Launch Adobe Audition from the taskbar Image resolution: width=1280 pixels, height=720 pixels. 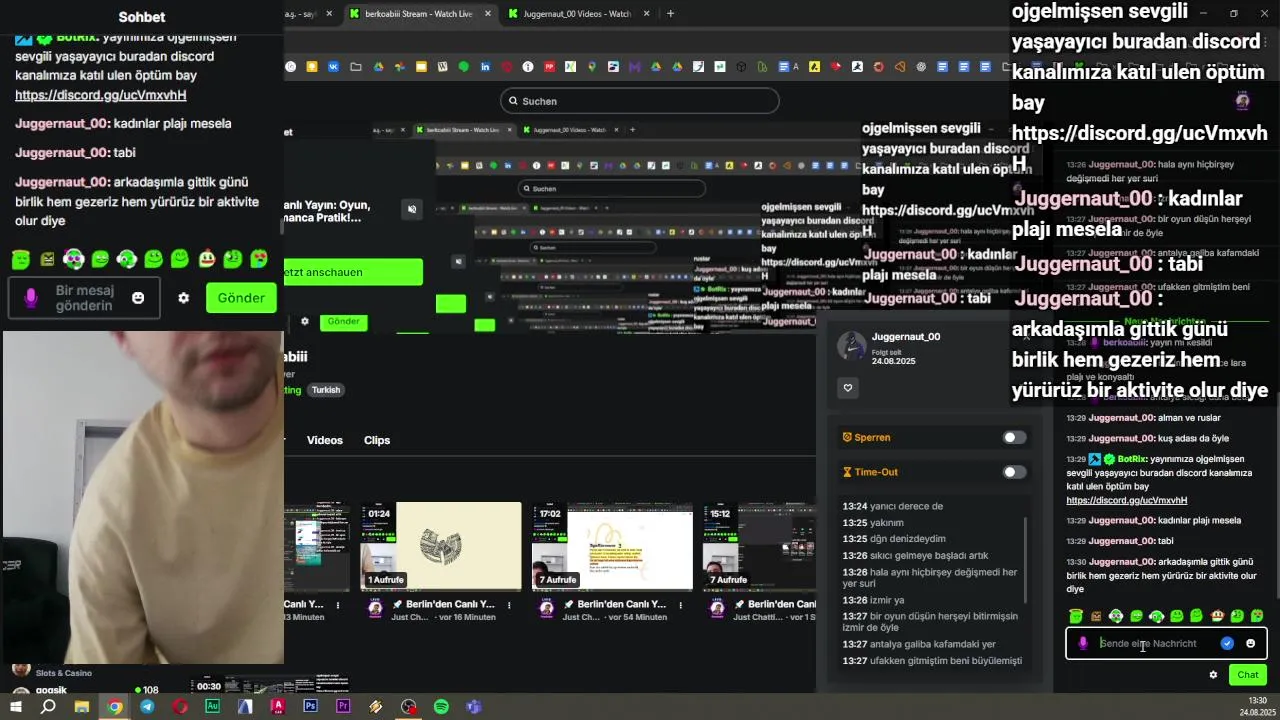212,706
